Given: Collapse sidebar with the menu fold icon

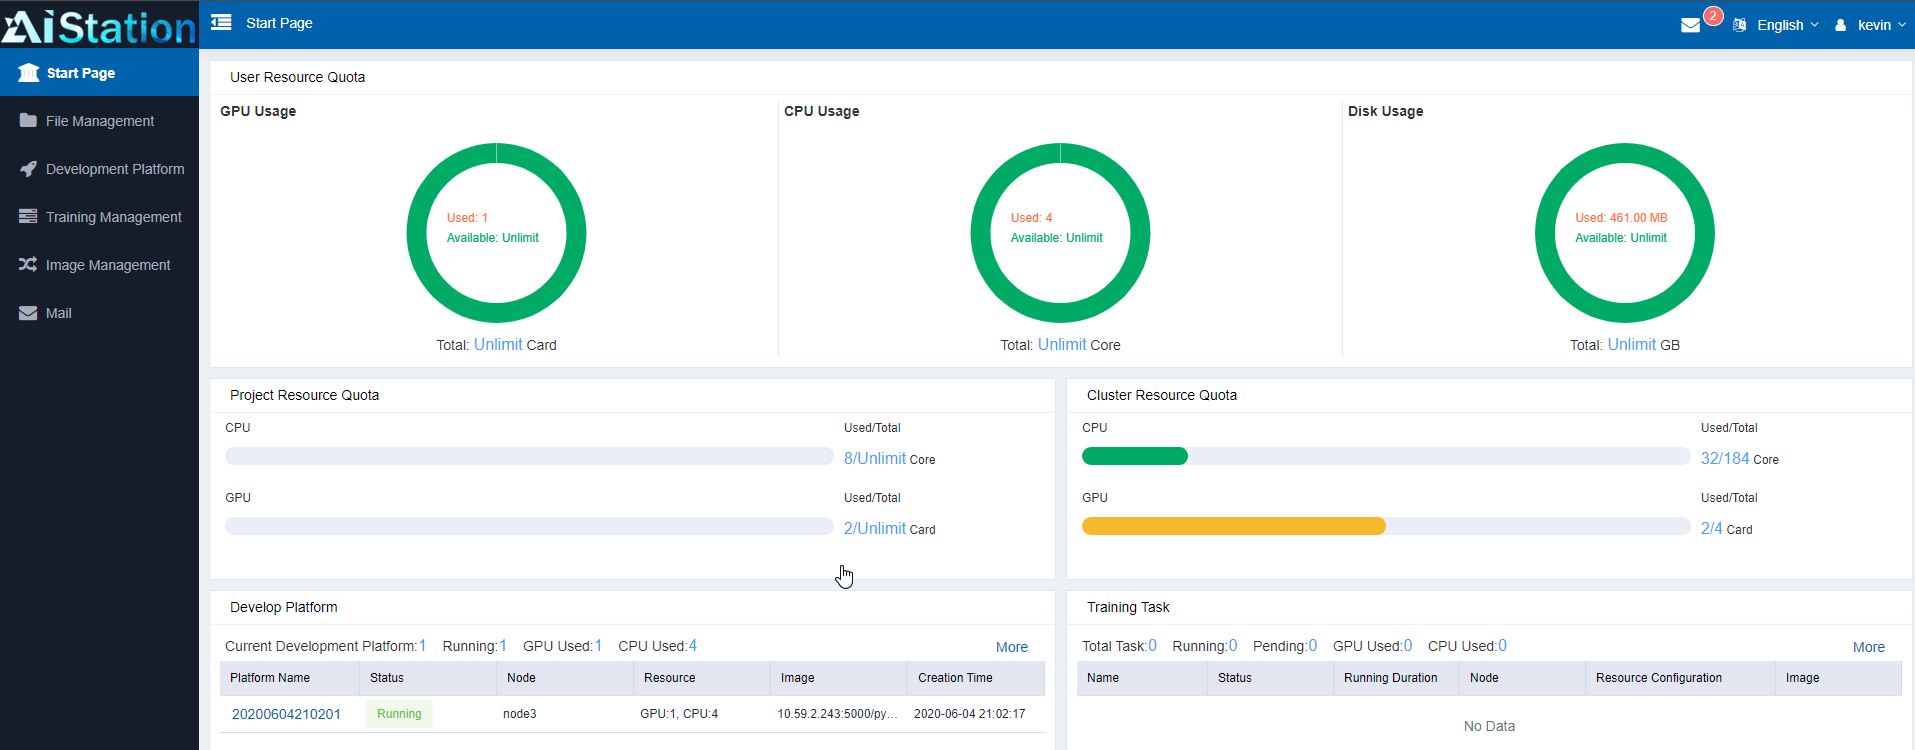Looking at the screenshot, I should 221,22.
